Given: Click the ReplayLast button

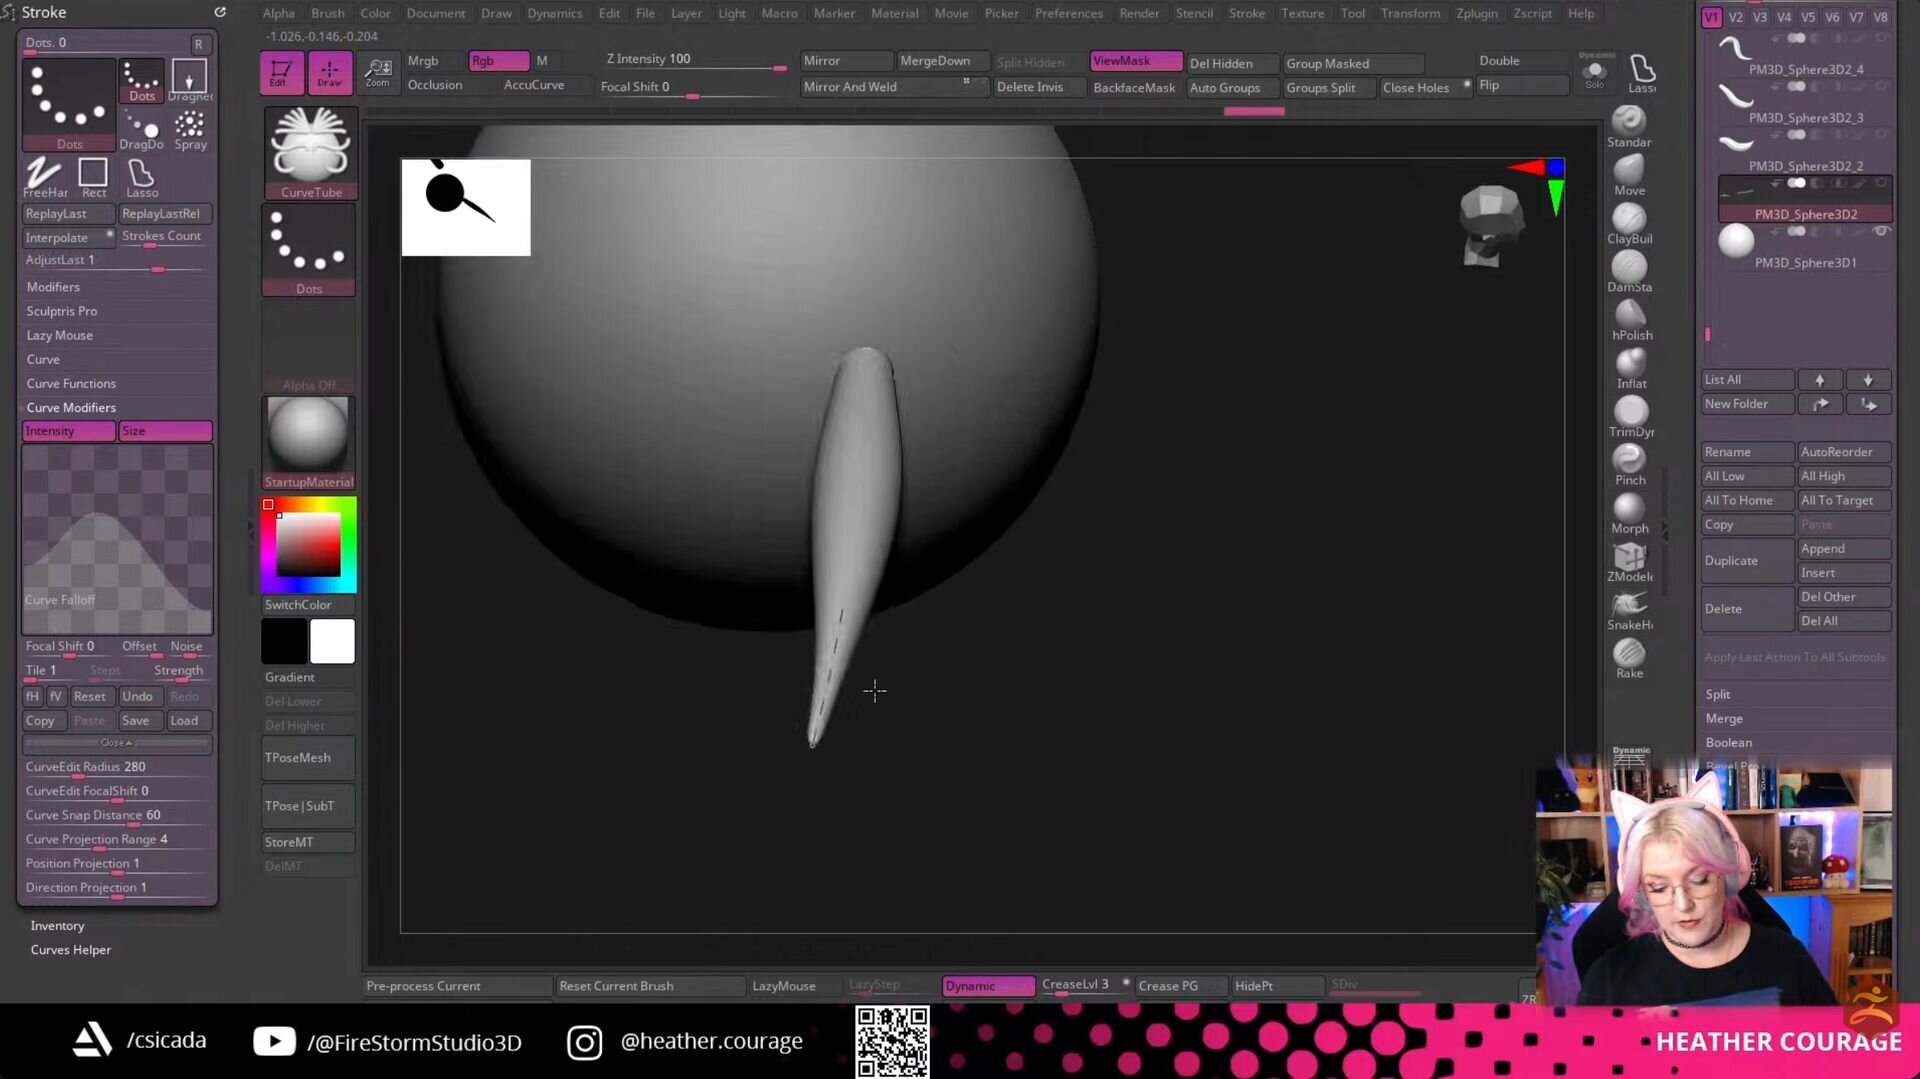Looking at the screenshot, I should coord(68,214).
